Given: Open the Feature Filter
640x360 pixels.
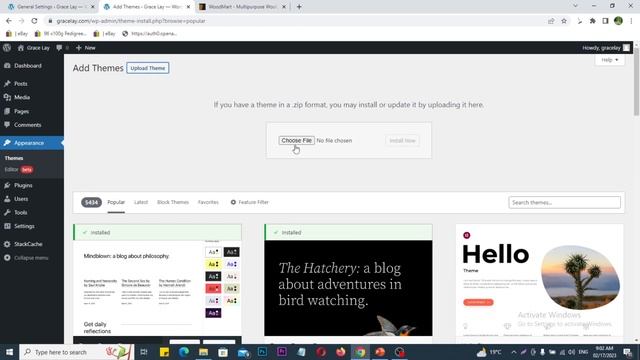Looking at the screenshot, I should coord(250,202).
